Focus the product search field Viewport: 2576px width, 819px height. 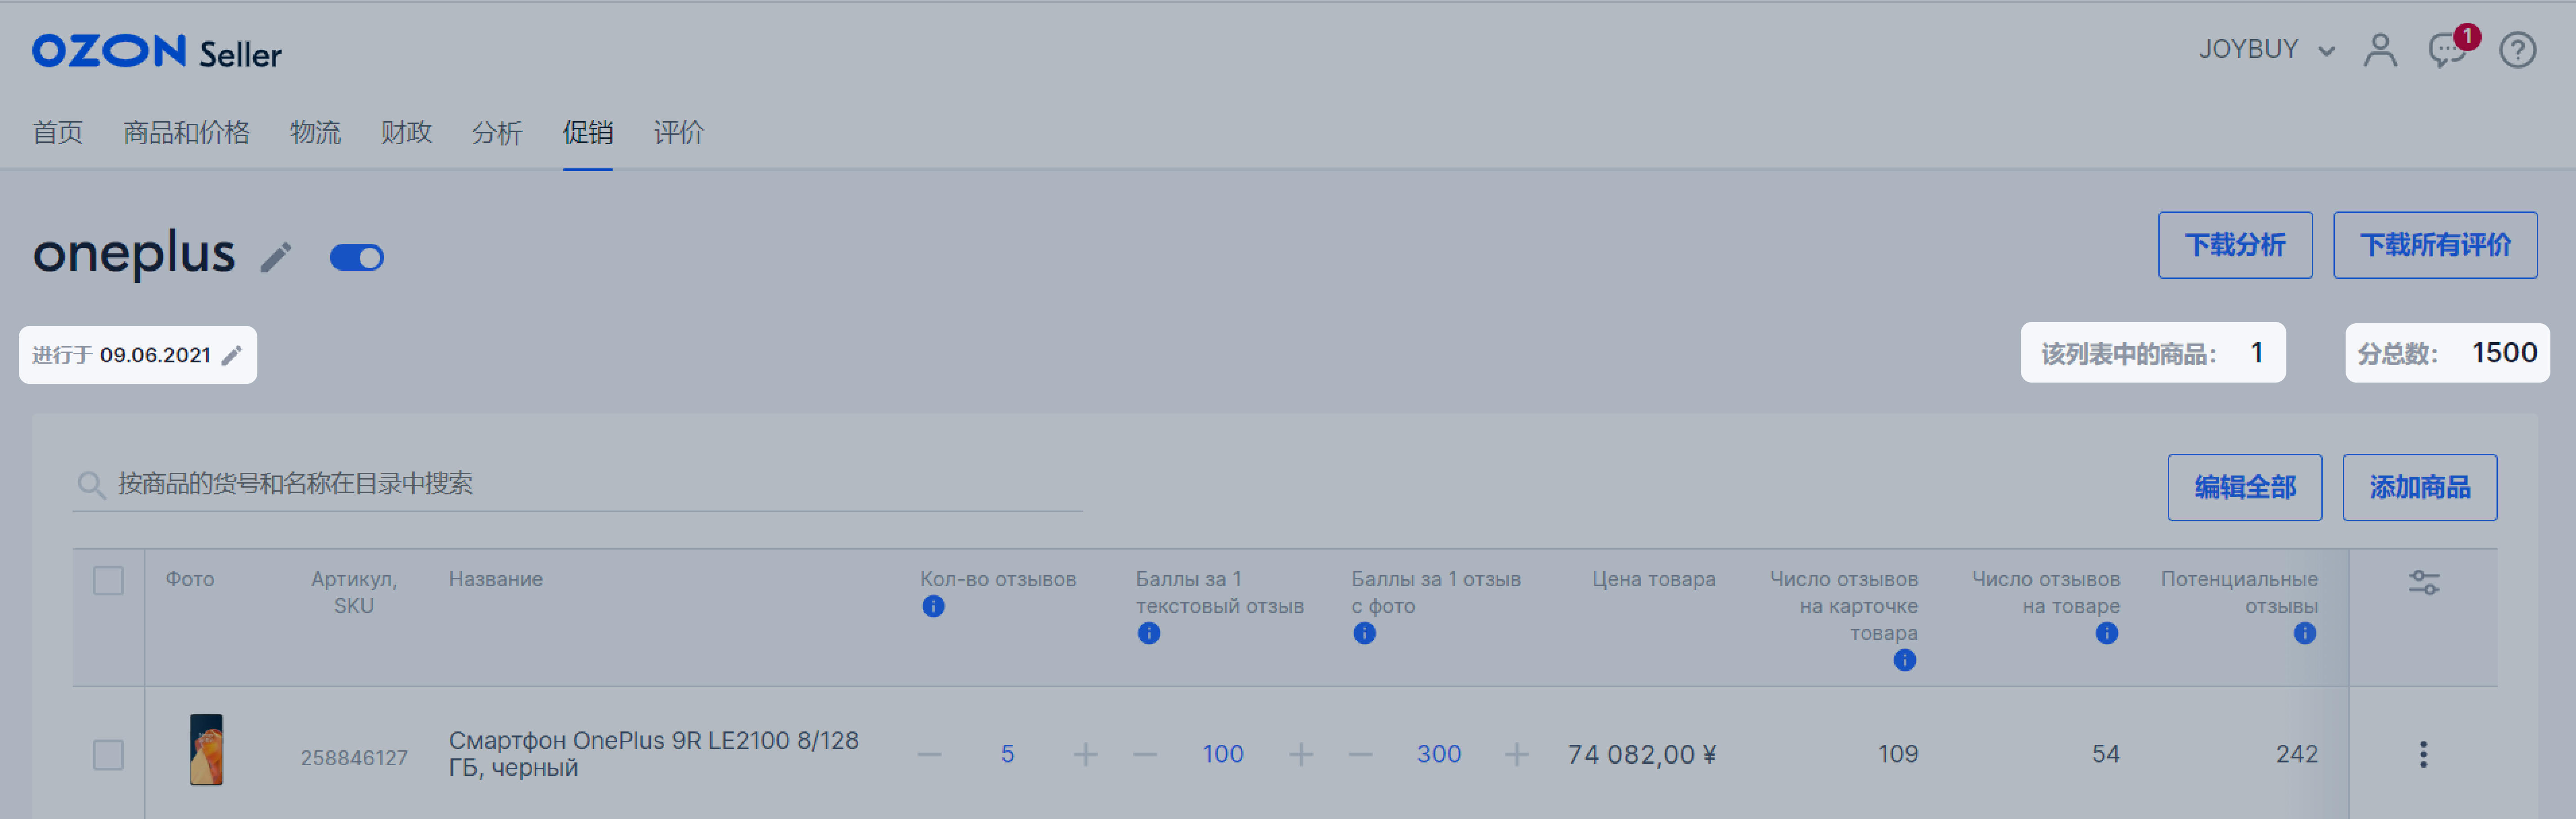point(577,485)
